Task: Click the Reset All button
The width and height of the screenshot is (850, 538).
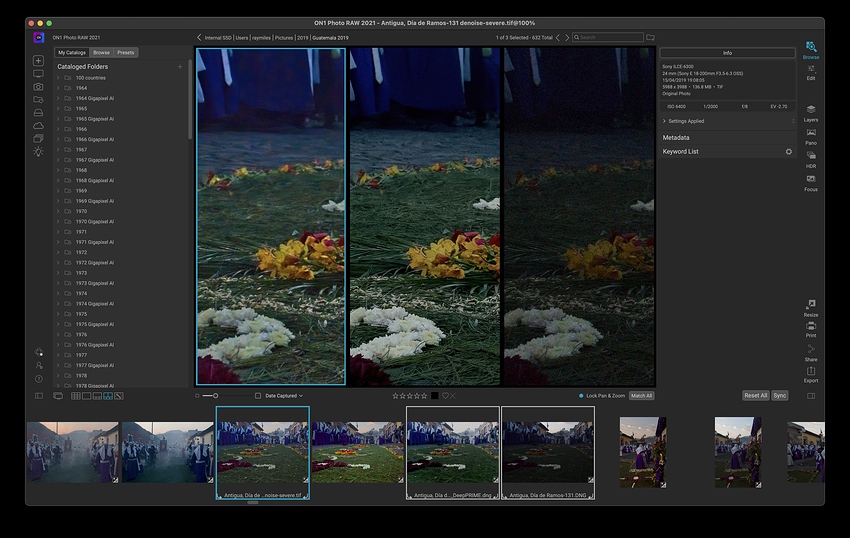Action: tap(755, 396)
